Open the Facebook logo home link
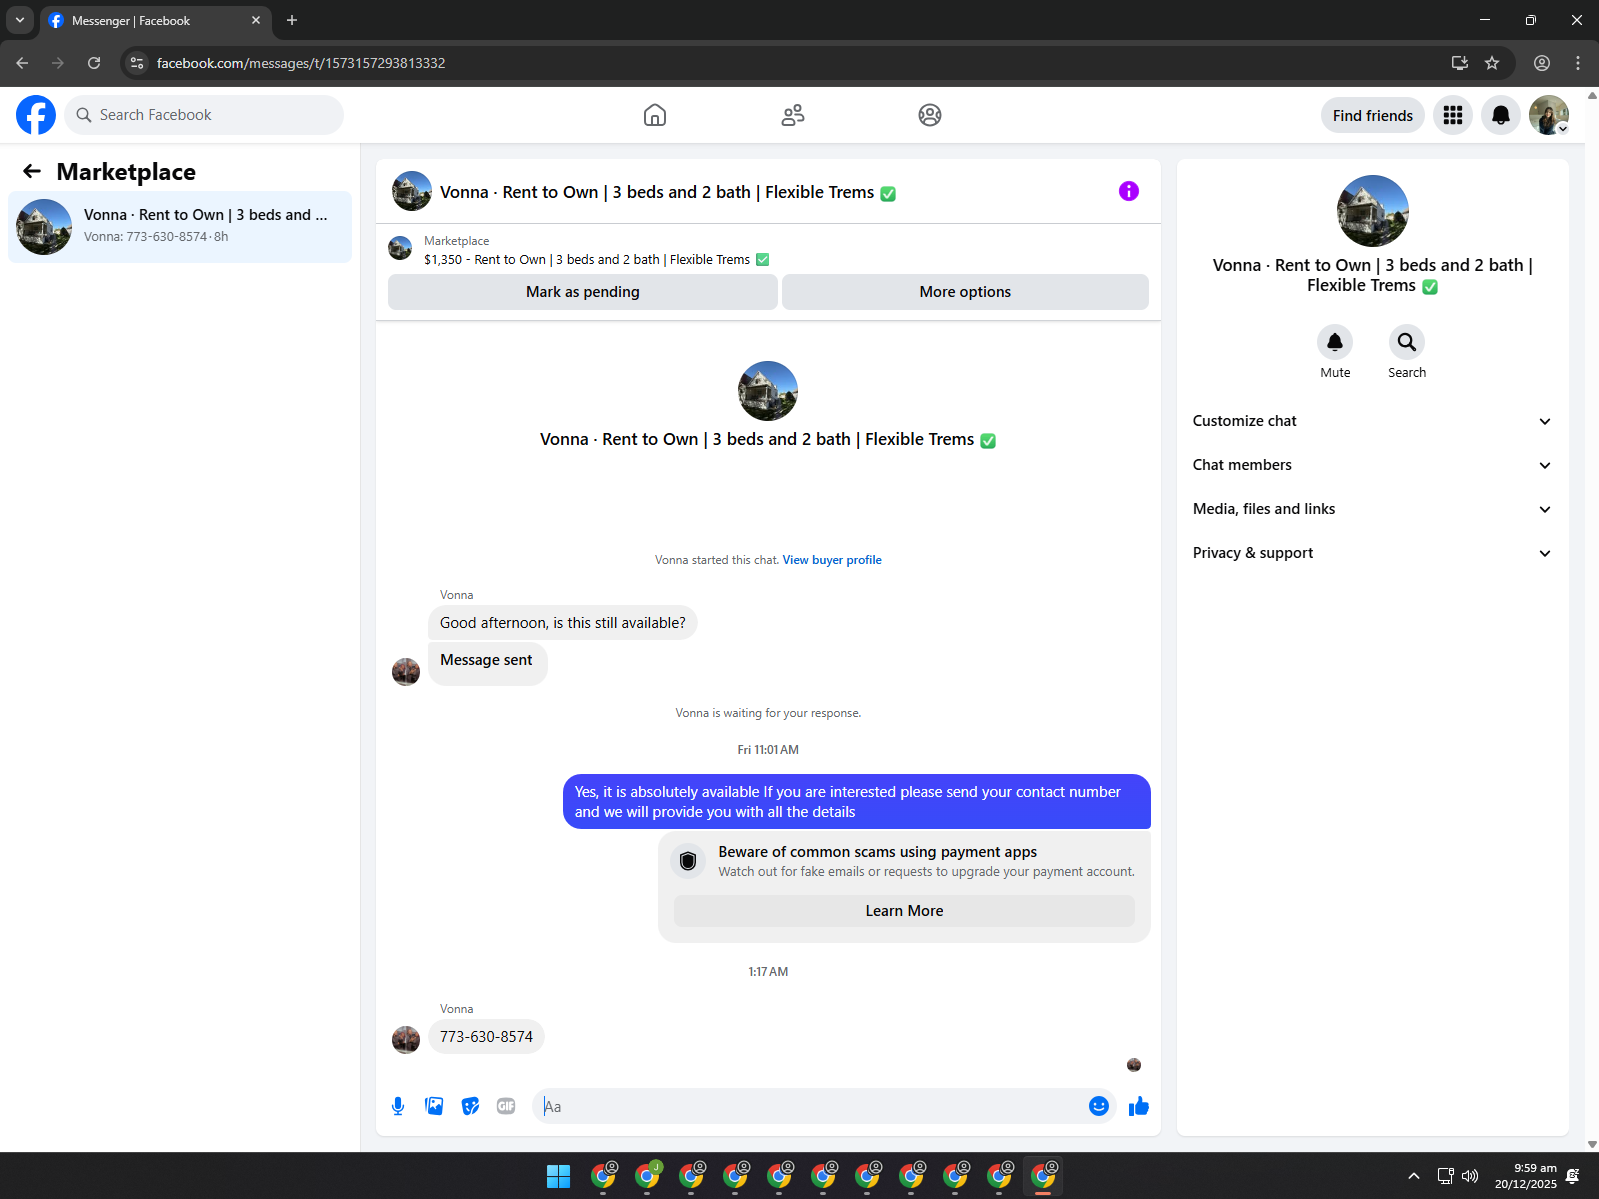This screenshot has height=1199, width=1599. pyautogui.click(x=36, y=115)
